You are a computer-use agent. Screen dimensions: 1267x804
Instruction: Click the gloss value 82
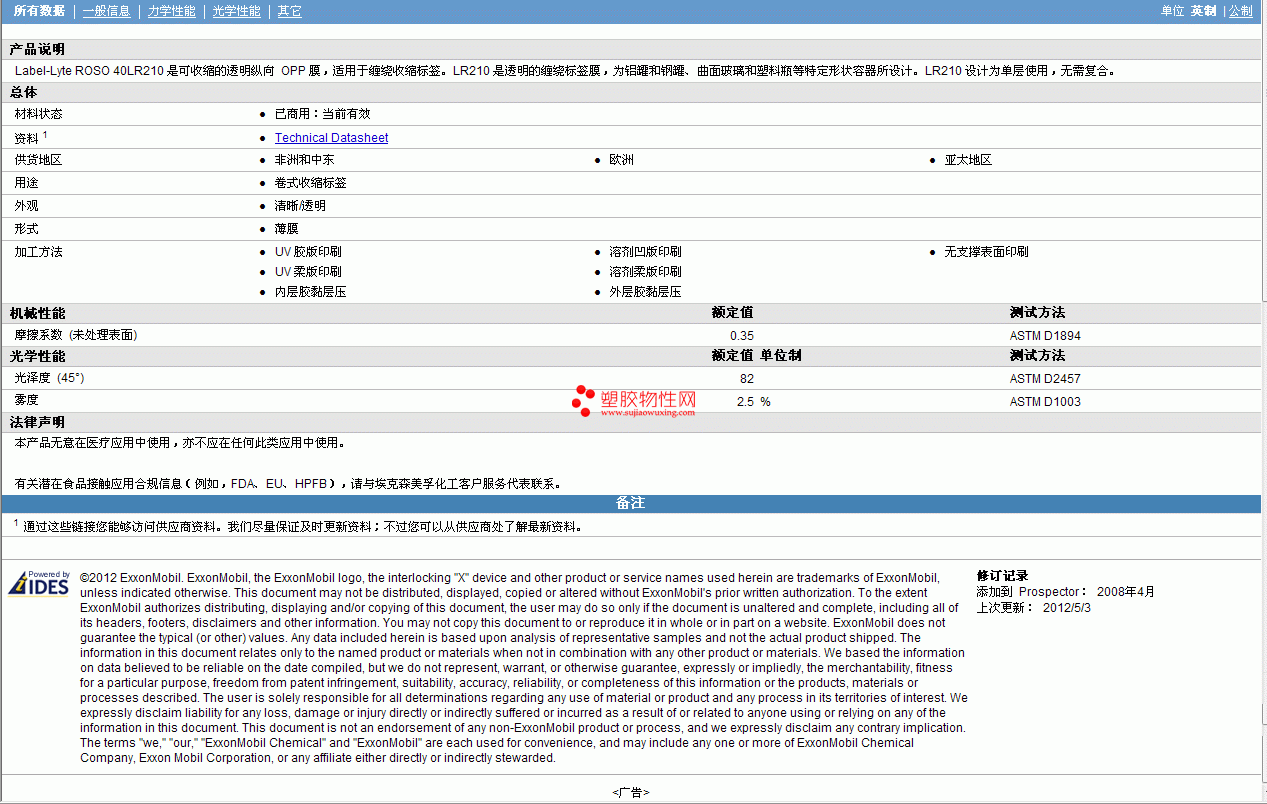747,379
